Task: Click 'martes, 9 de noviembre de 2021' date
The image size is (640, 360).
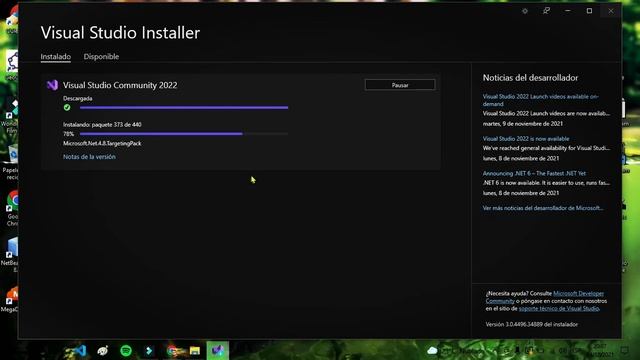Action: click(522, 124)
